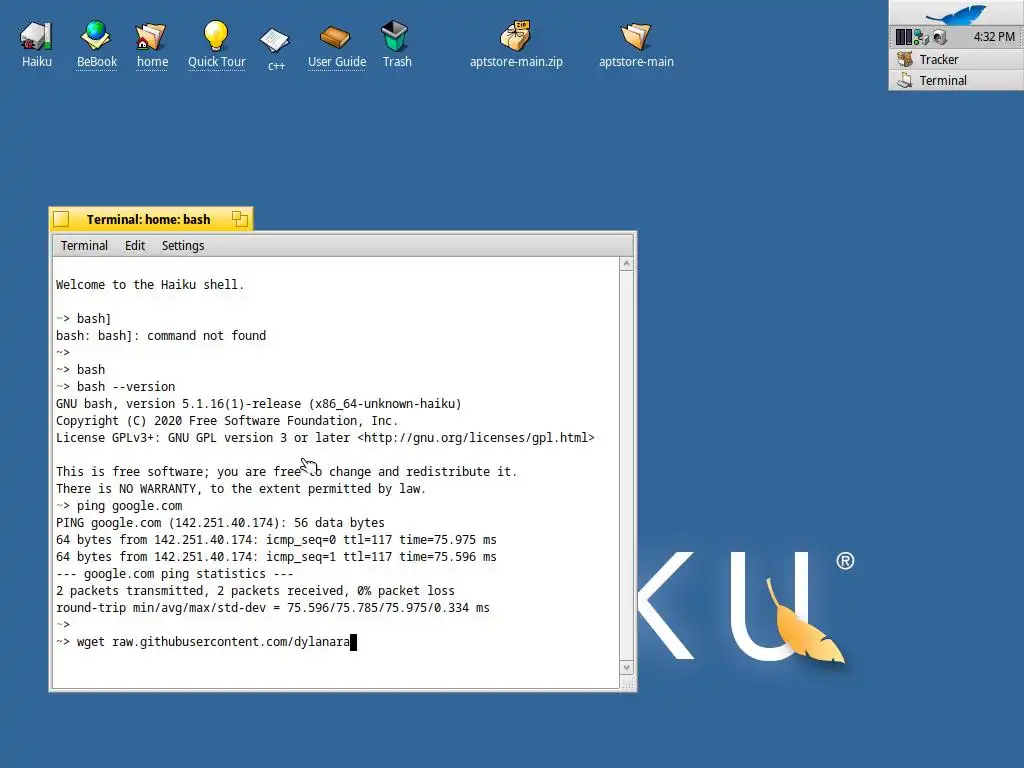Click the 'bash --version' command line

pos(116,387)
